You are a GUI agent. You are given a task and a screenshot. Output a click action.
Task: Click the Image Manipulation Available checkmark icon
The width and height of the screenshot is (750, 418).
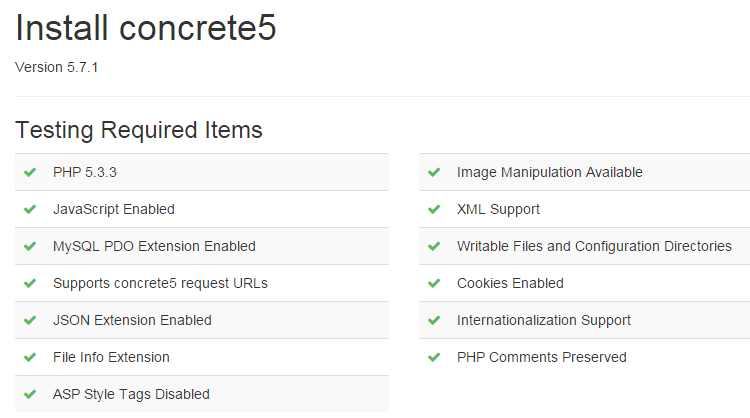click(x=434, y=172)
